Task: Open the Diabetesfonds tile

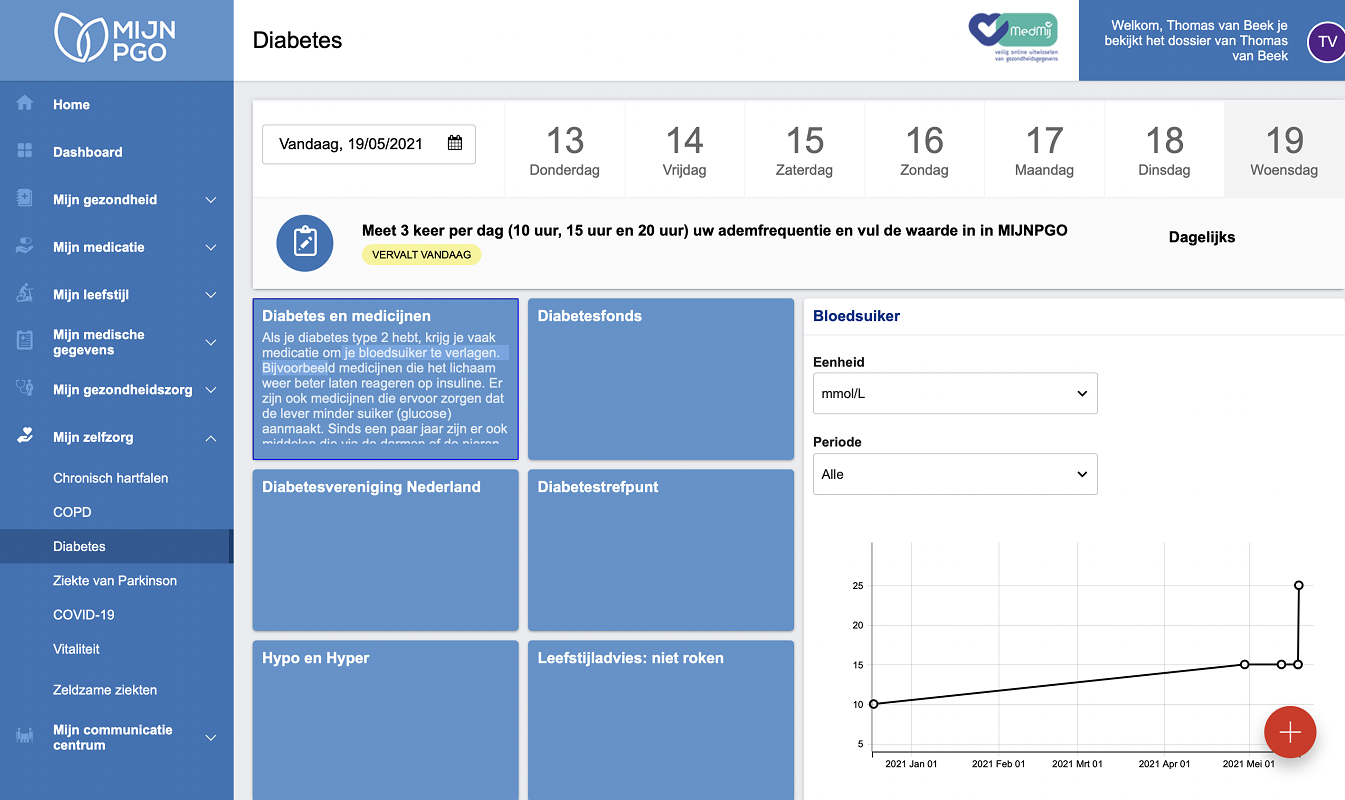Action: (660, 379)
